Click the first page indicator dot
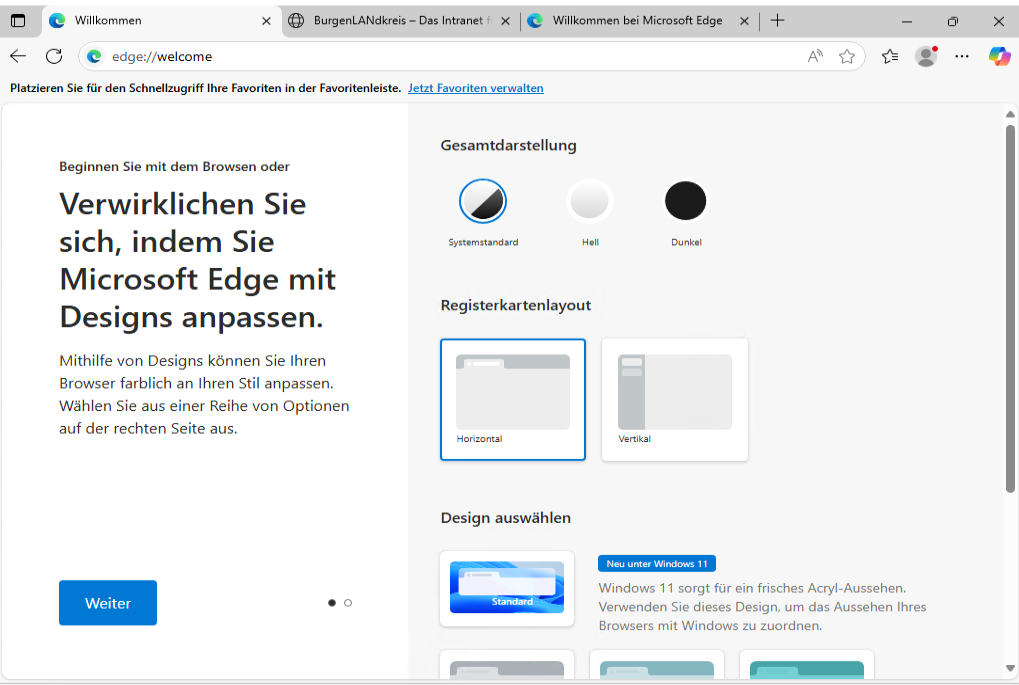Image resolution: width=1019 pixels, height=685 pixels. coord(332,603)
